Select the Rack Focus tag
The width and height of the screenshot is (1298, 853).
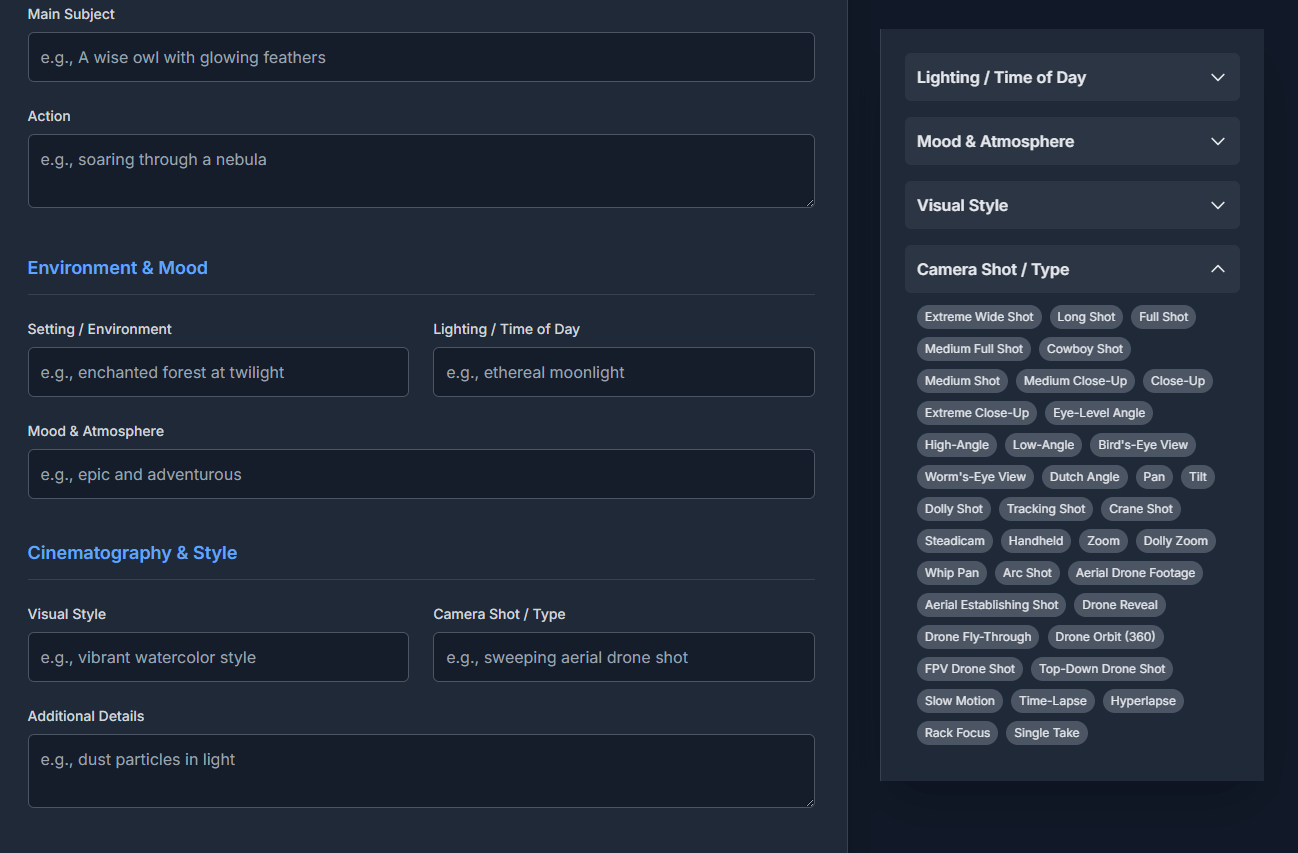click(x=957, y=732)
